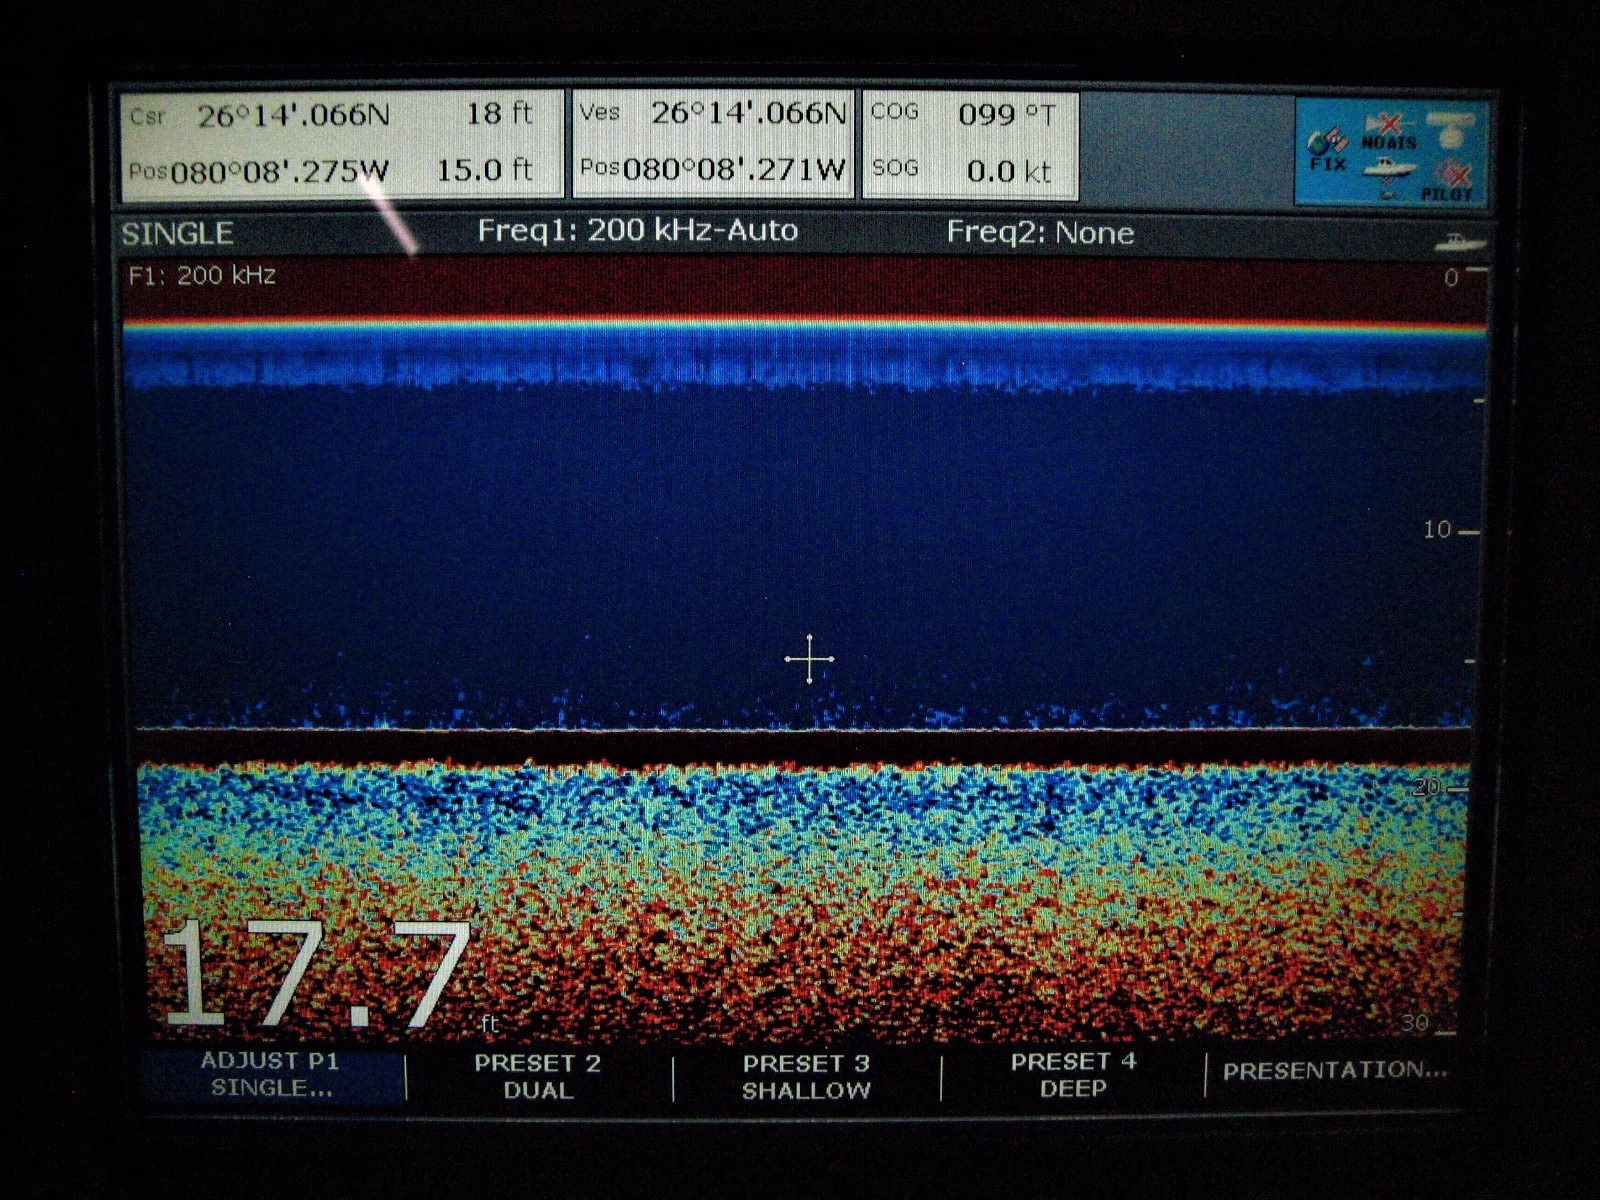
Task: Click the SINGLE mode label
Action: click(177, 234)
